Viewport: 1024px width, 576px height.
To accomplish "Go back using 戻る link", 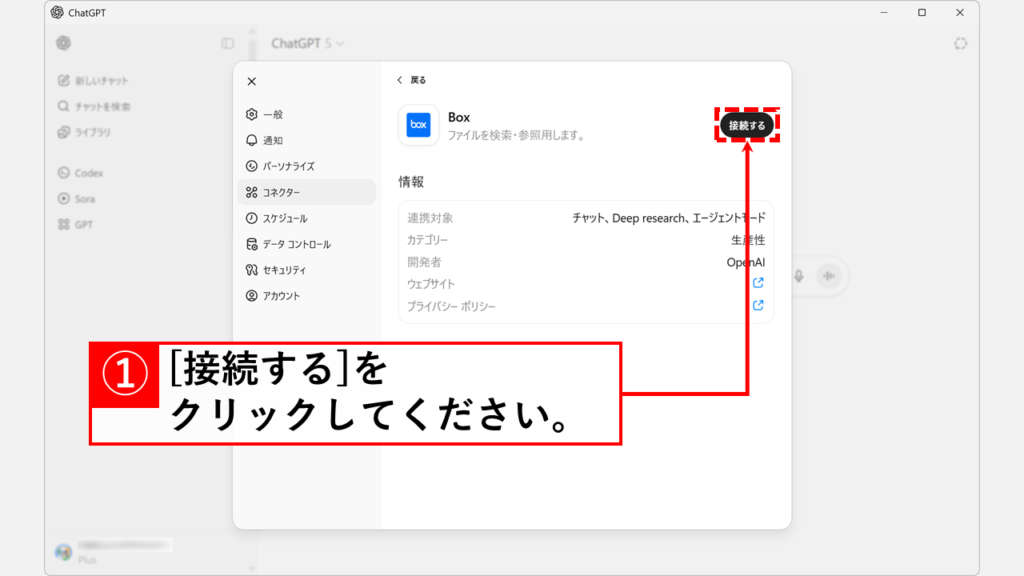I will (x=411, y=80).
